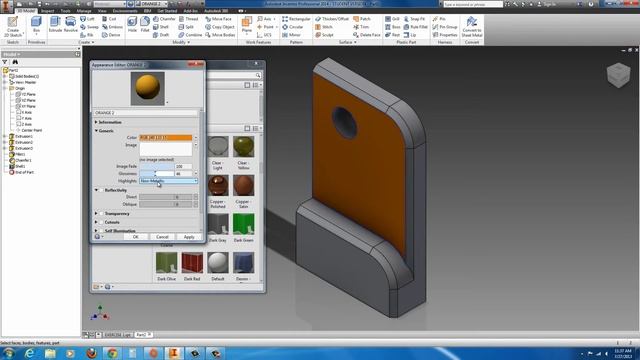The width and height of the screenshot is (640, 360).
Task: Pick the Shell tool
Action: [x=161, y=27]
